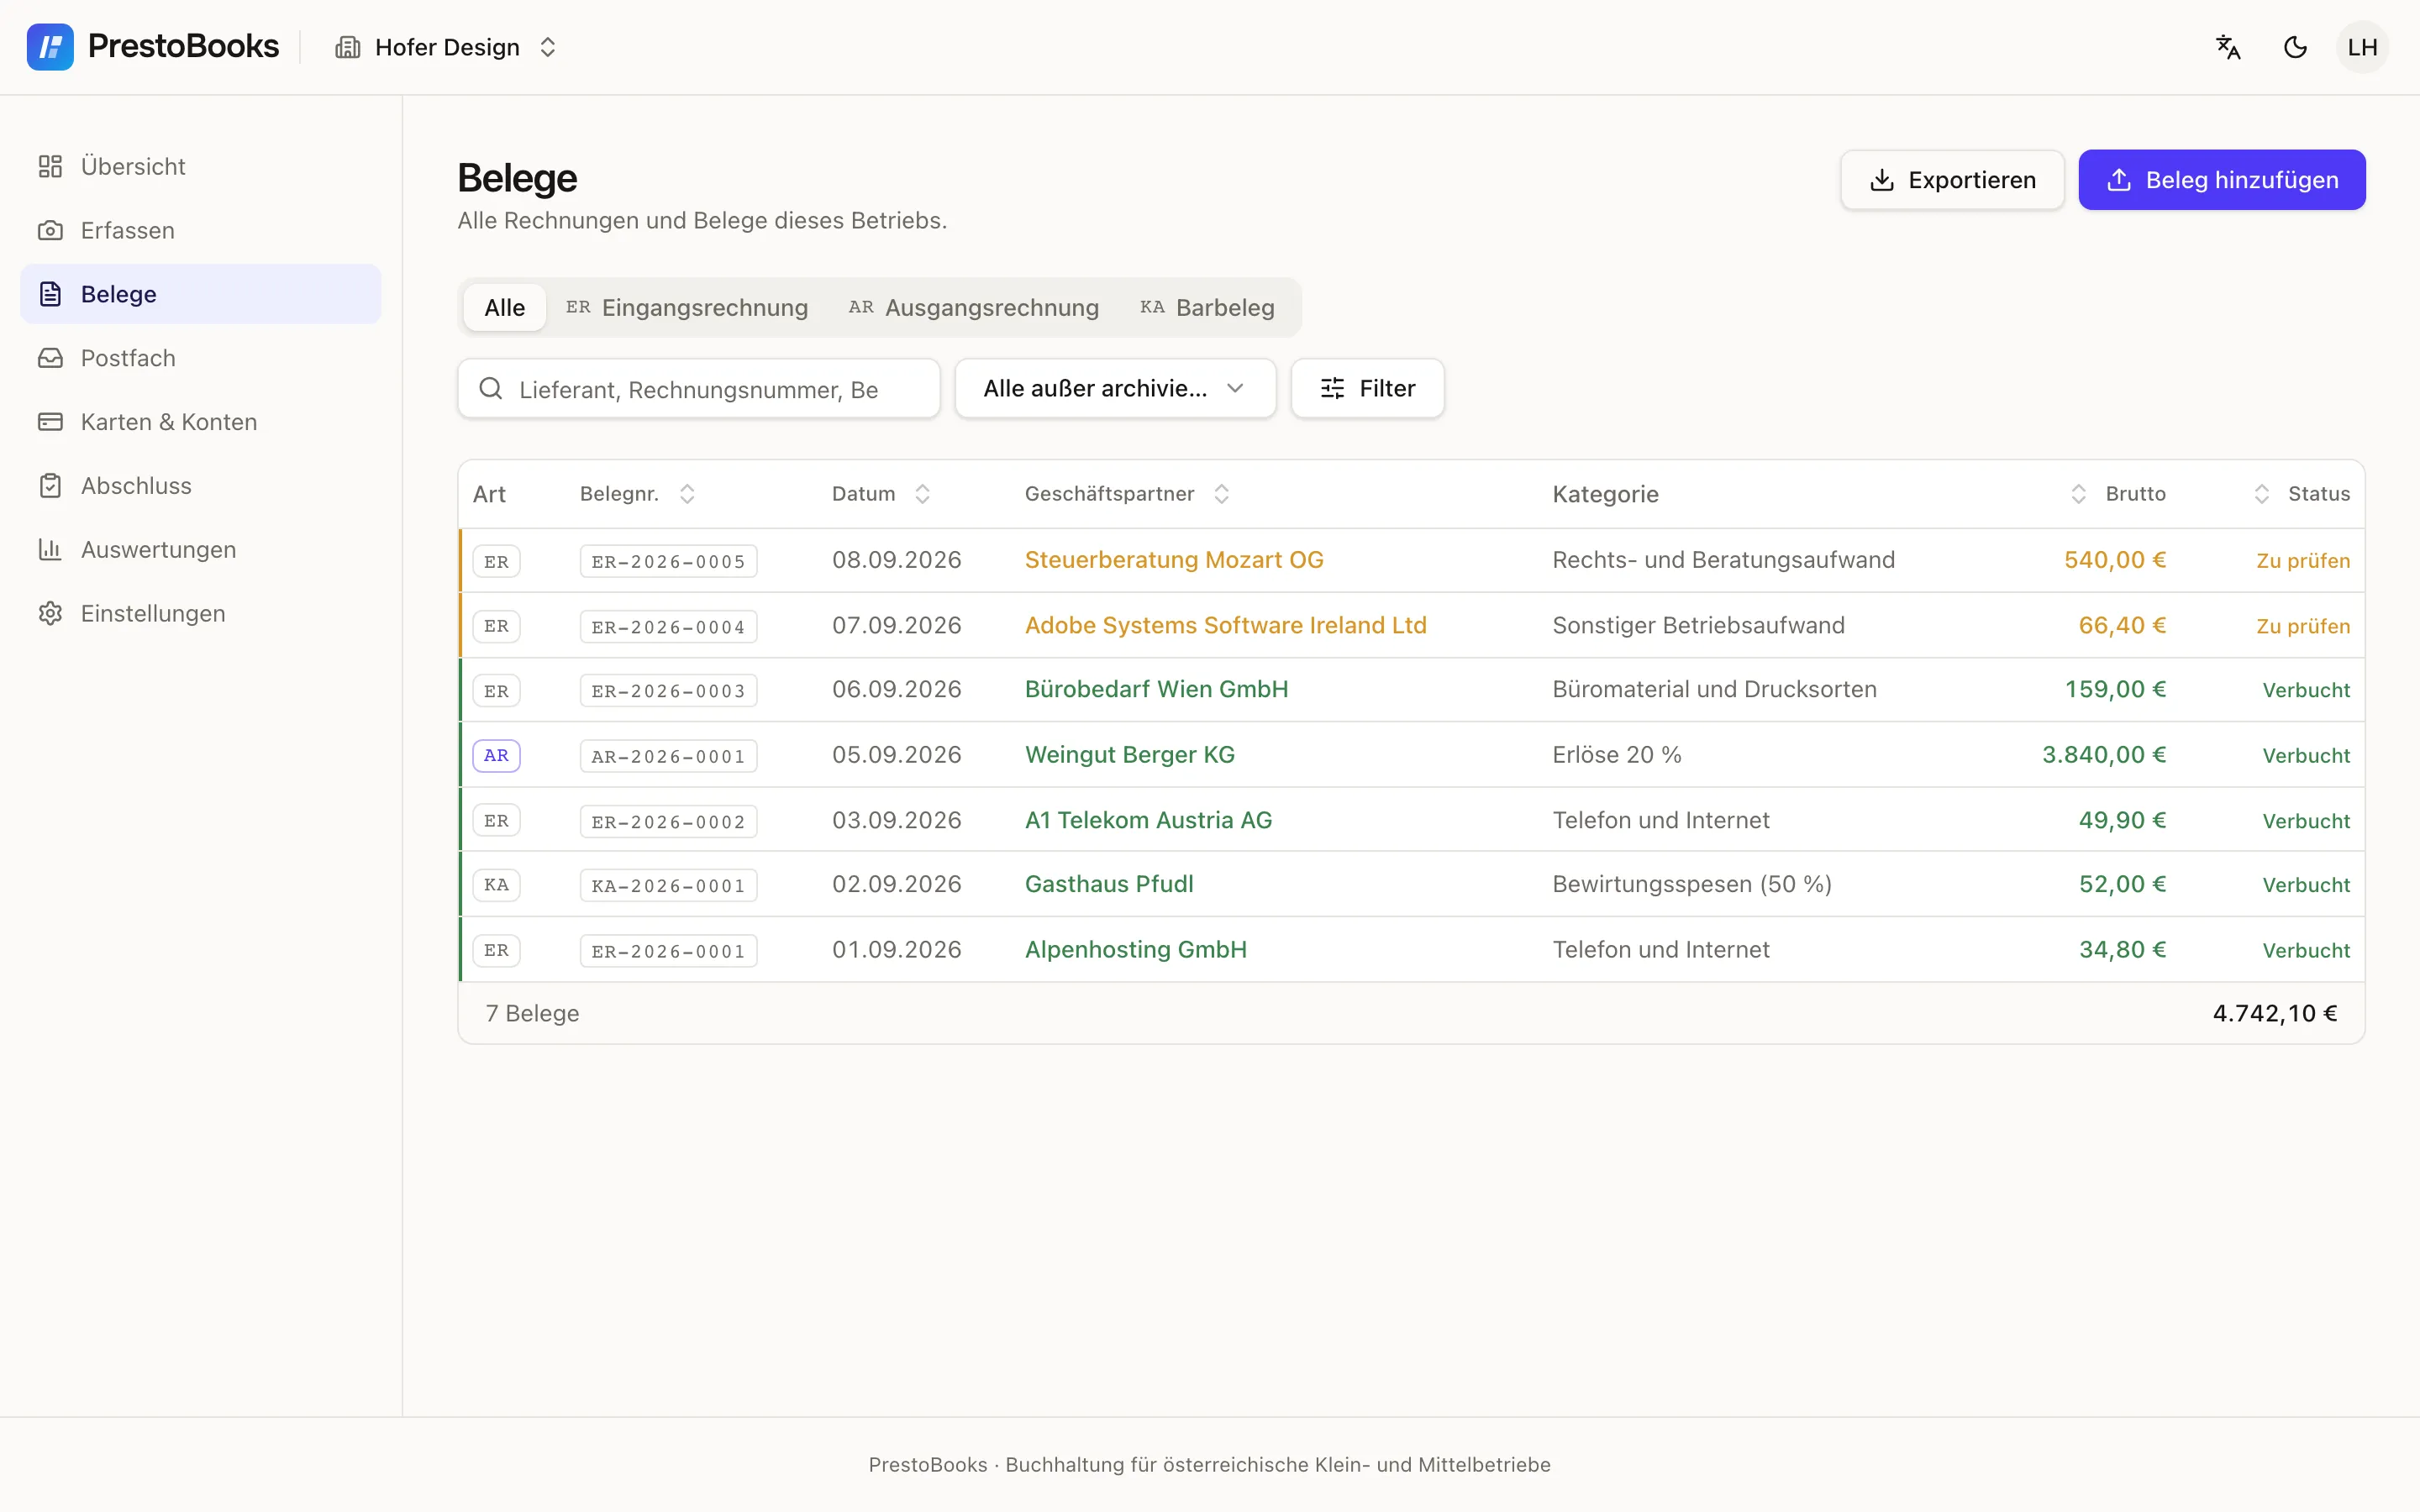Open Auswertungen reports section
The image size is (2420, 1512).
tap(200, 550)
